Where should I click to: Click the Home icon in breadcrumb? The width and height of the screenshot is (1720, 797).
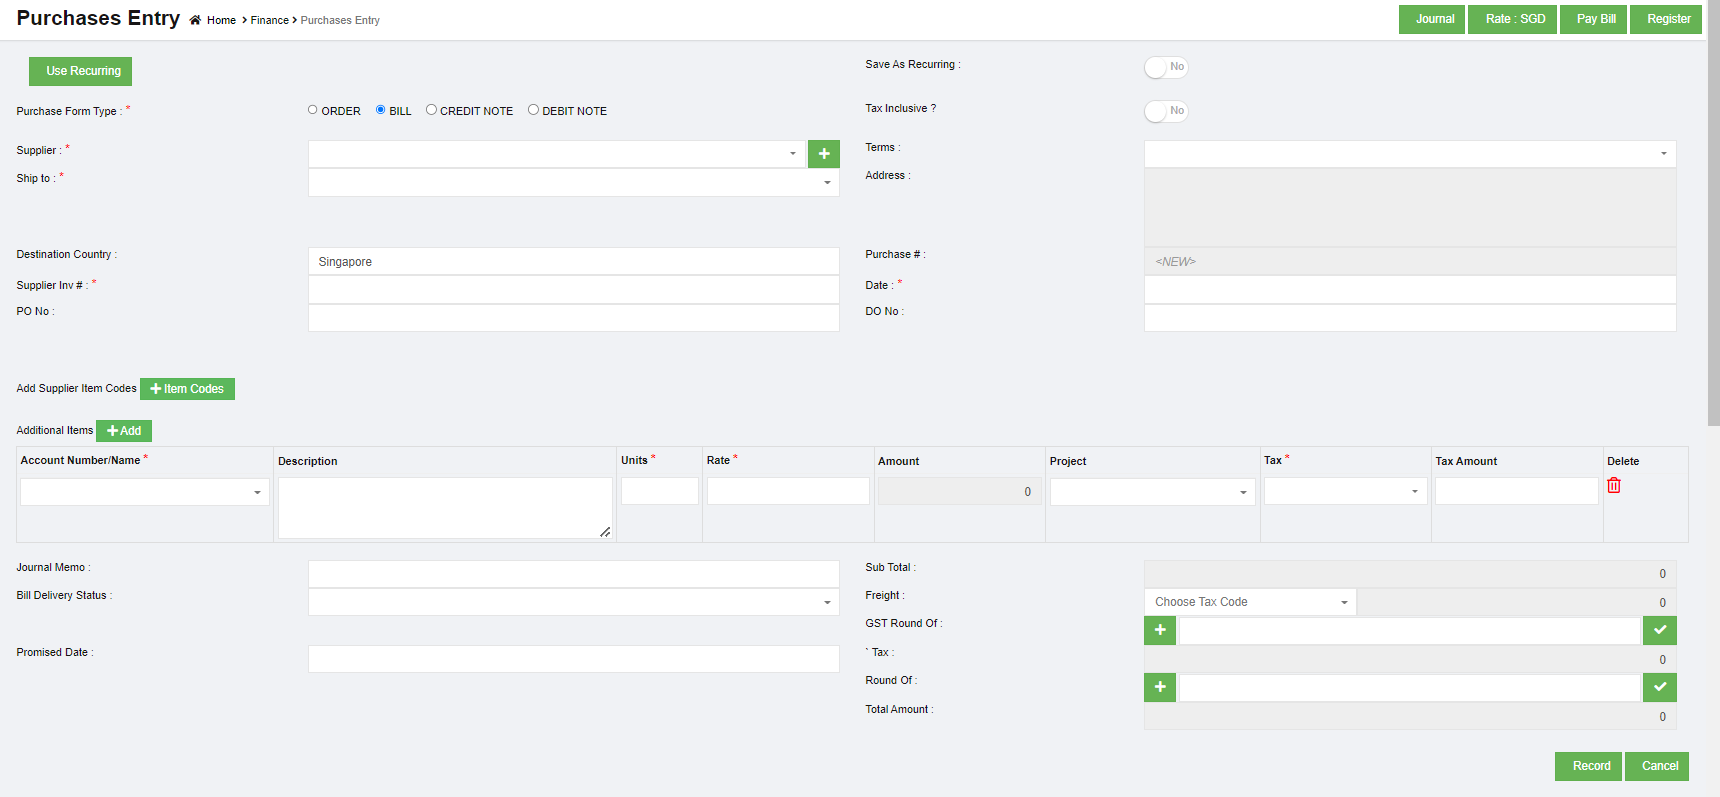[195, 20]
